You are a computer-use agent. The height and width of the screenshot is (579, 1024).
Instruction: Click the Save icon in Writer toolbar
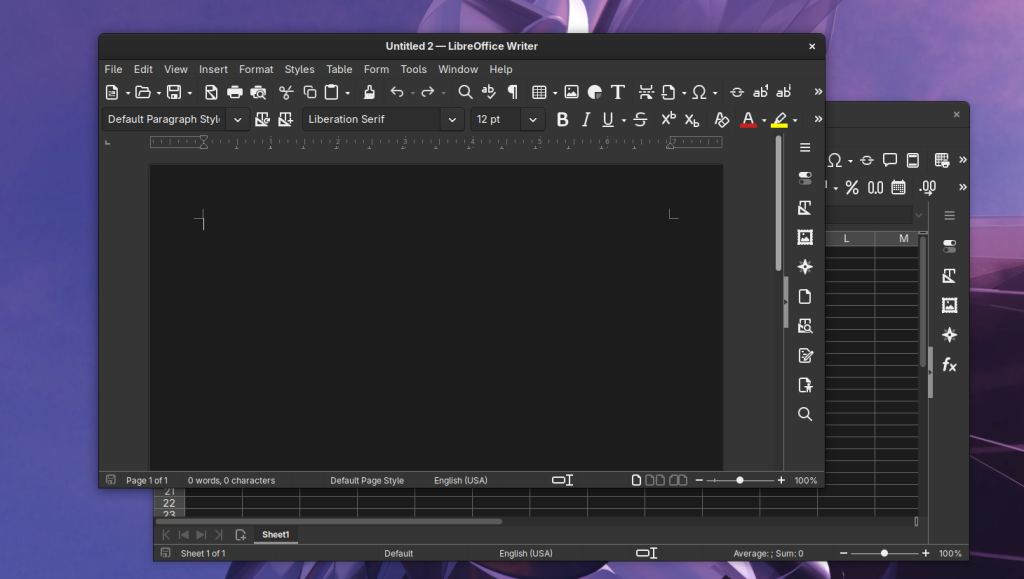tap(174, 92)
